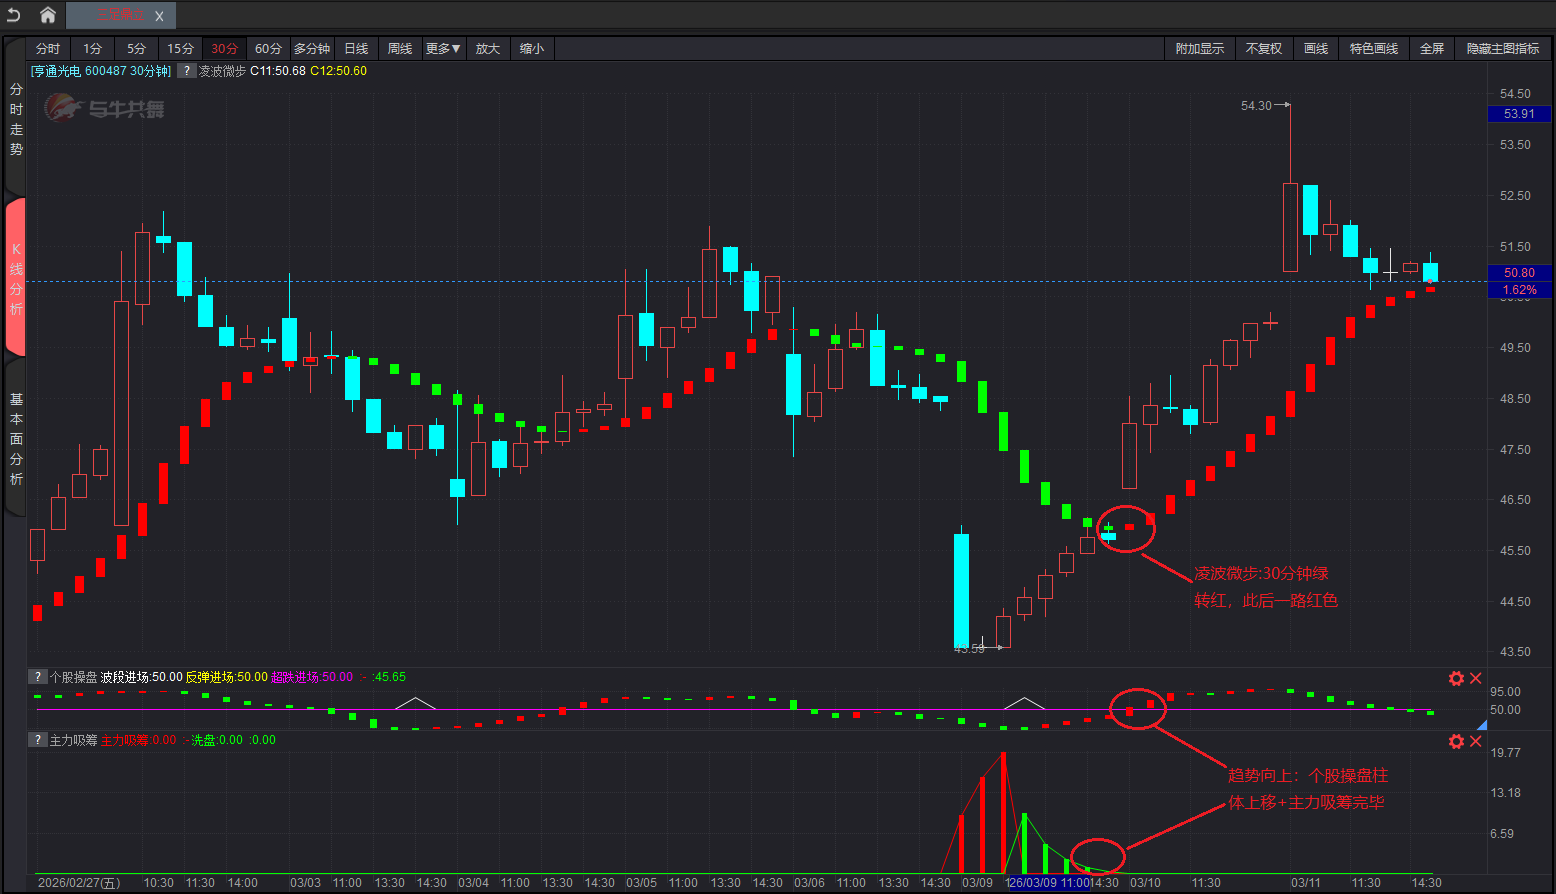The height and width of the screenshot is (894, 1556).
Task: Open the 附加显示 options menu
Action: coord(1199,49)
